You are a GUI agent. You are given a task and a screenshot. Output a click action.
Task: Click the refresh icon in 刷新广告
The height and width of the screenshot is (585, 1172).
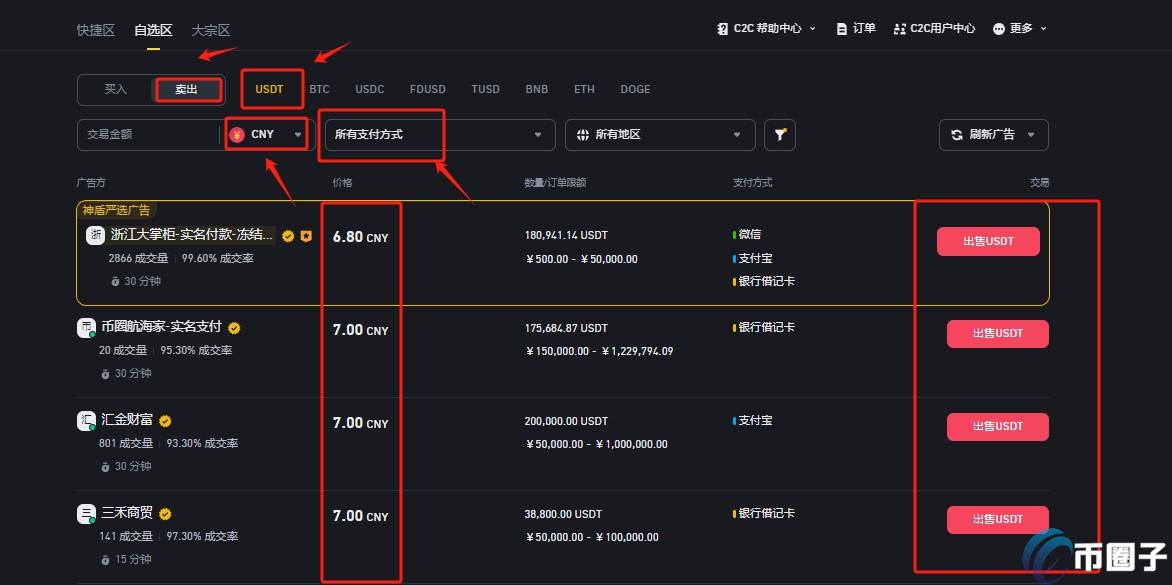click(x=956, y=134)
